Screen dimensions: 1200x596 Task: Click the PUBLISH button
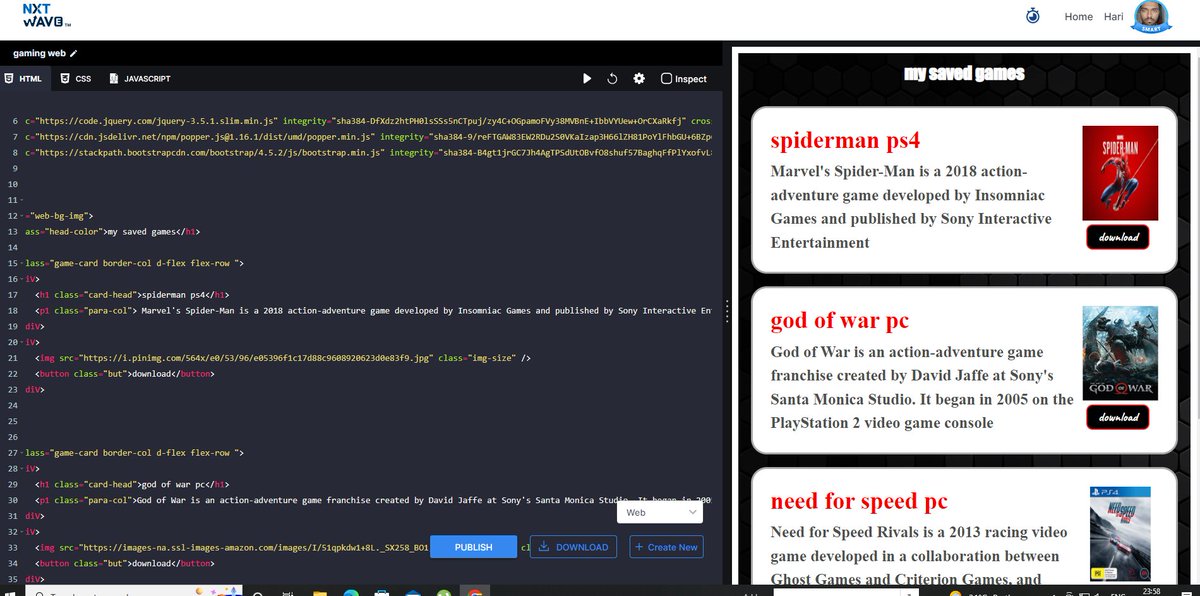point(473,547)
